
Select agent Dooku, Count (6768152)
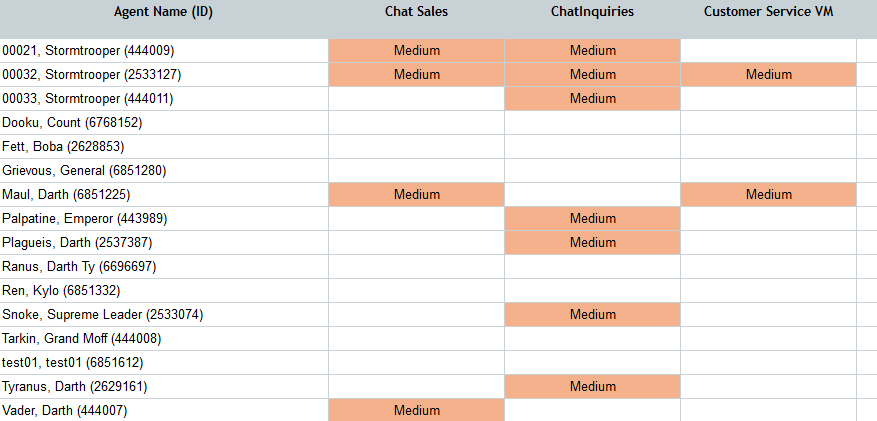pos(72,122)
